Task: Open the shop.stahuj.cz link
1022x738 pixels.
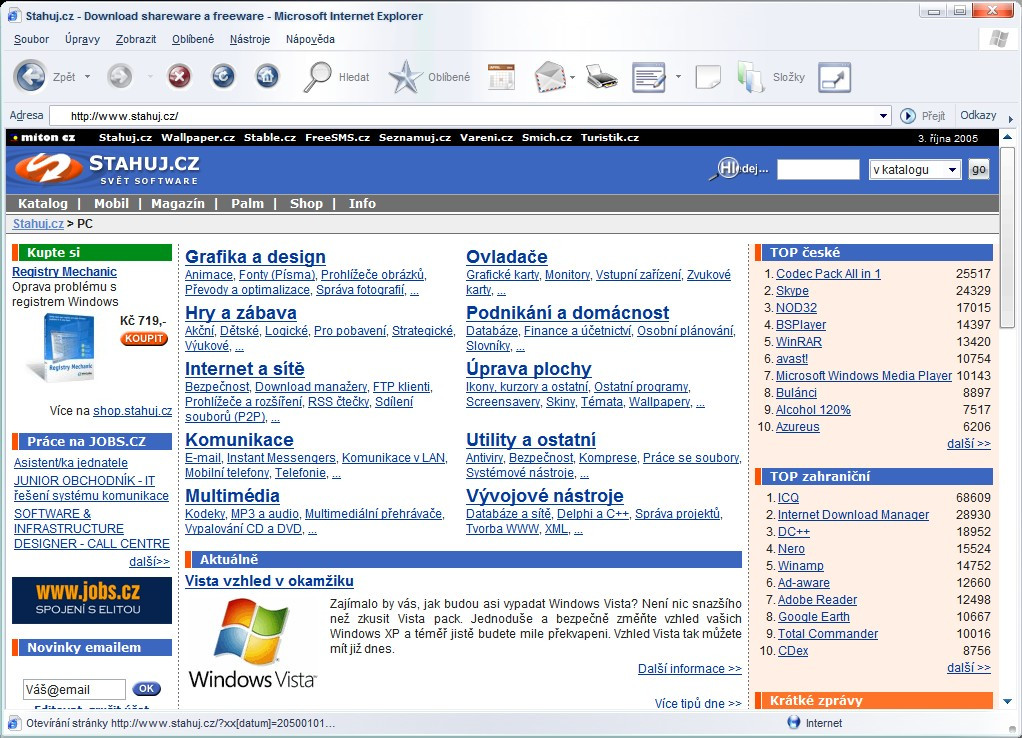Action: click(x=132, y=411)
